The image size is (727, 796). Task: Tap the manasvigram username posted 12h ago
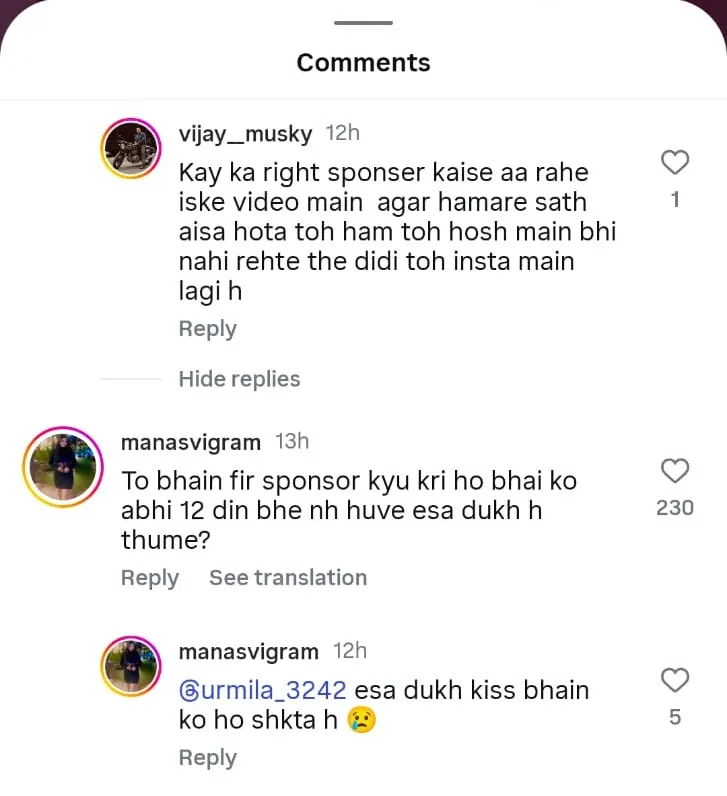pos(248,652)
